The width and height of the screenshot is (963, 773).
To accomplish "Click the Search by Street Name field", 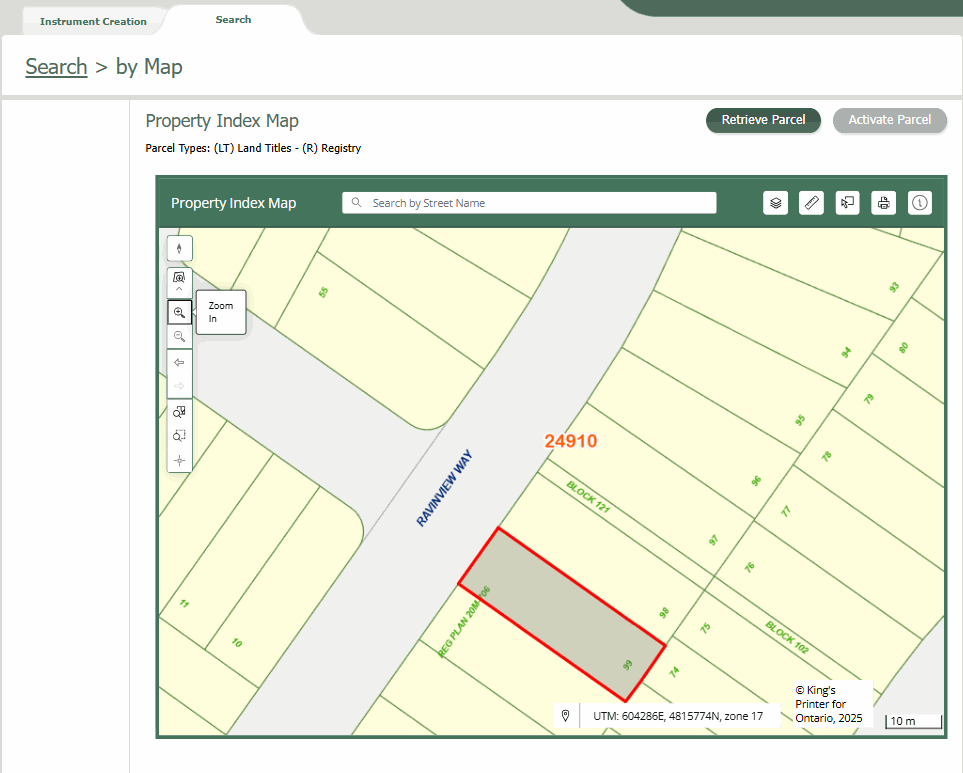I will (529, 203).
